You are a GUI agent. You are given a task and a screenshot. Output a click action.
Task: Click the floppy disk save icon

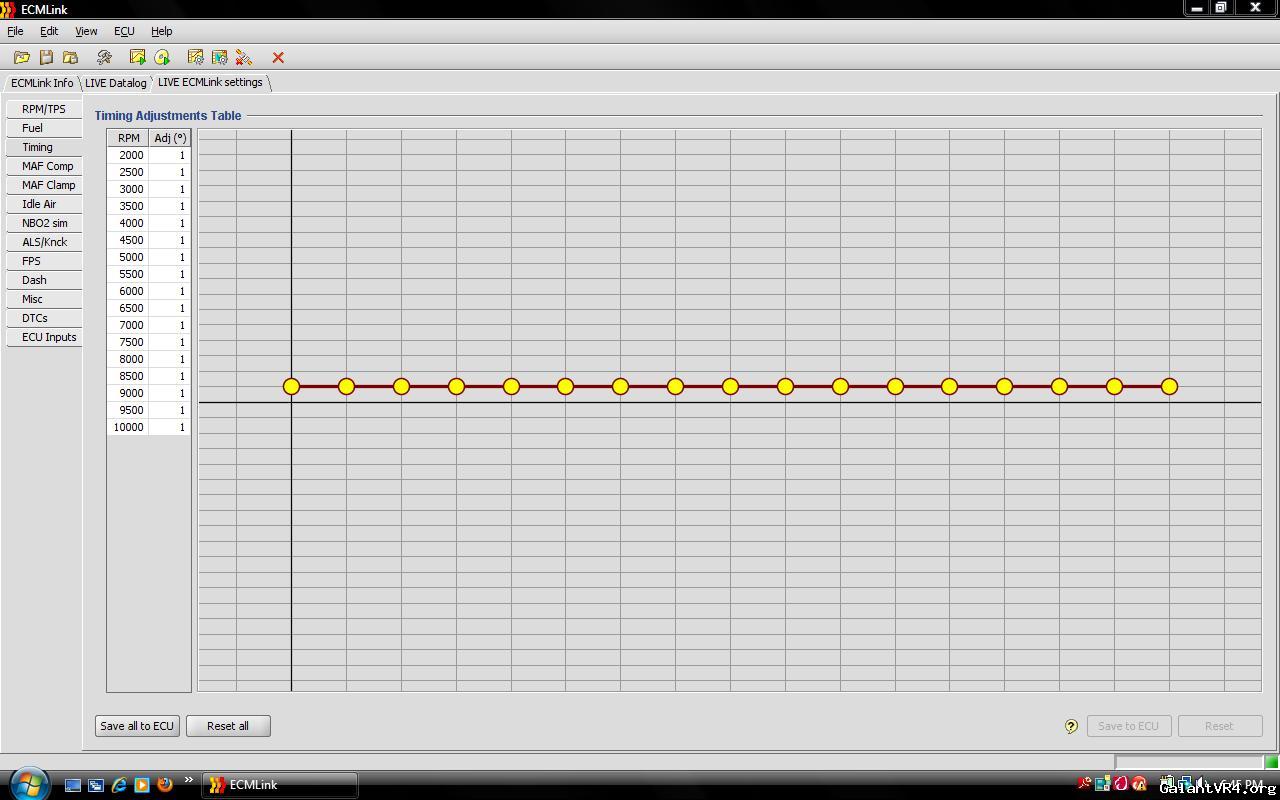pyautogui.click(x=46, y=58)
